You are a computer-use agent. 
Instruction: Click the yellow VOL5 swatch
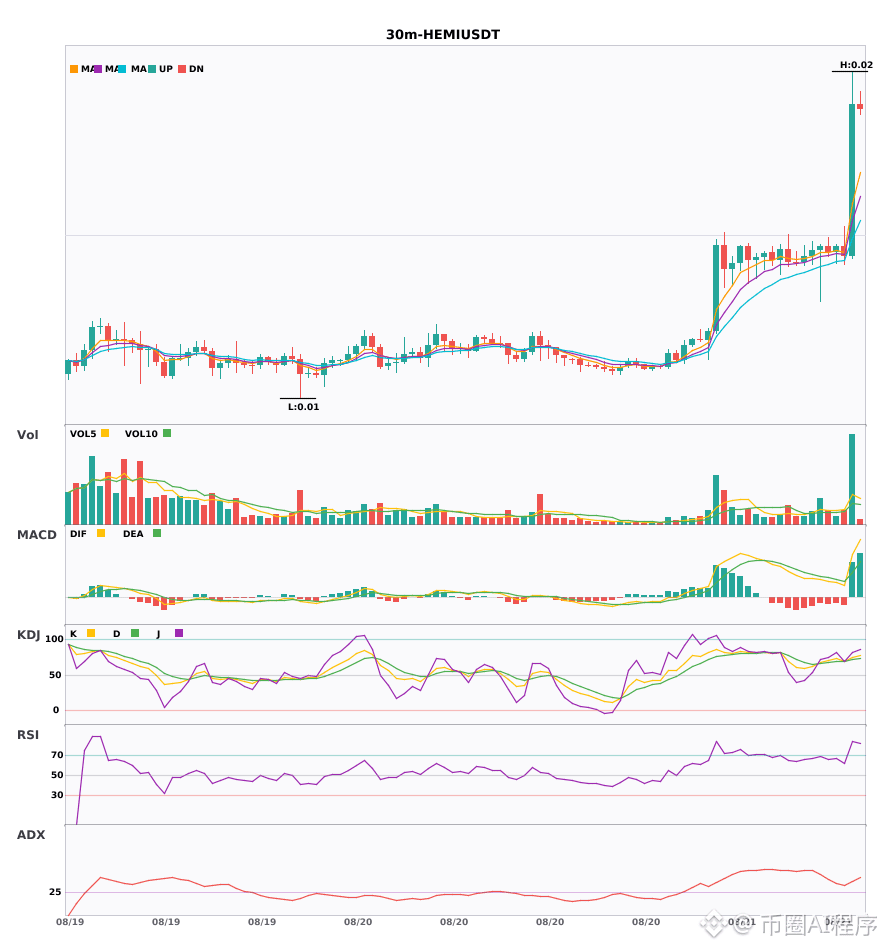[x=105, y=433]
